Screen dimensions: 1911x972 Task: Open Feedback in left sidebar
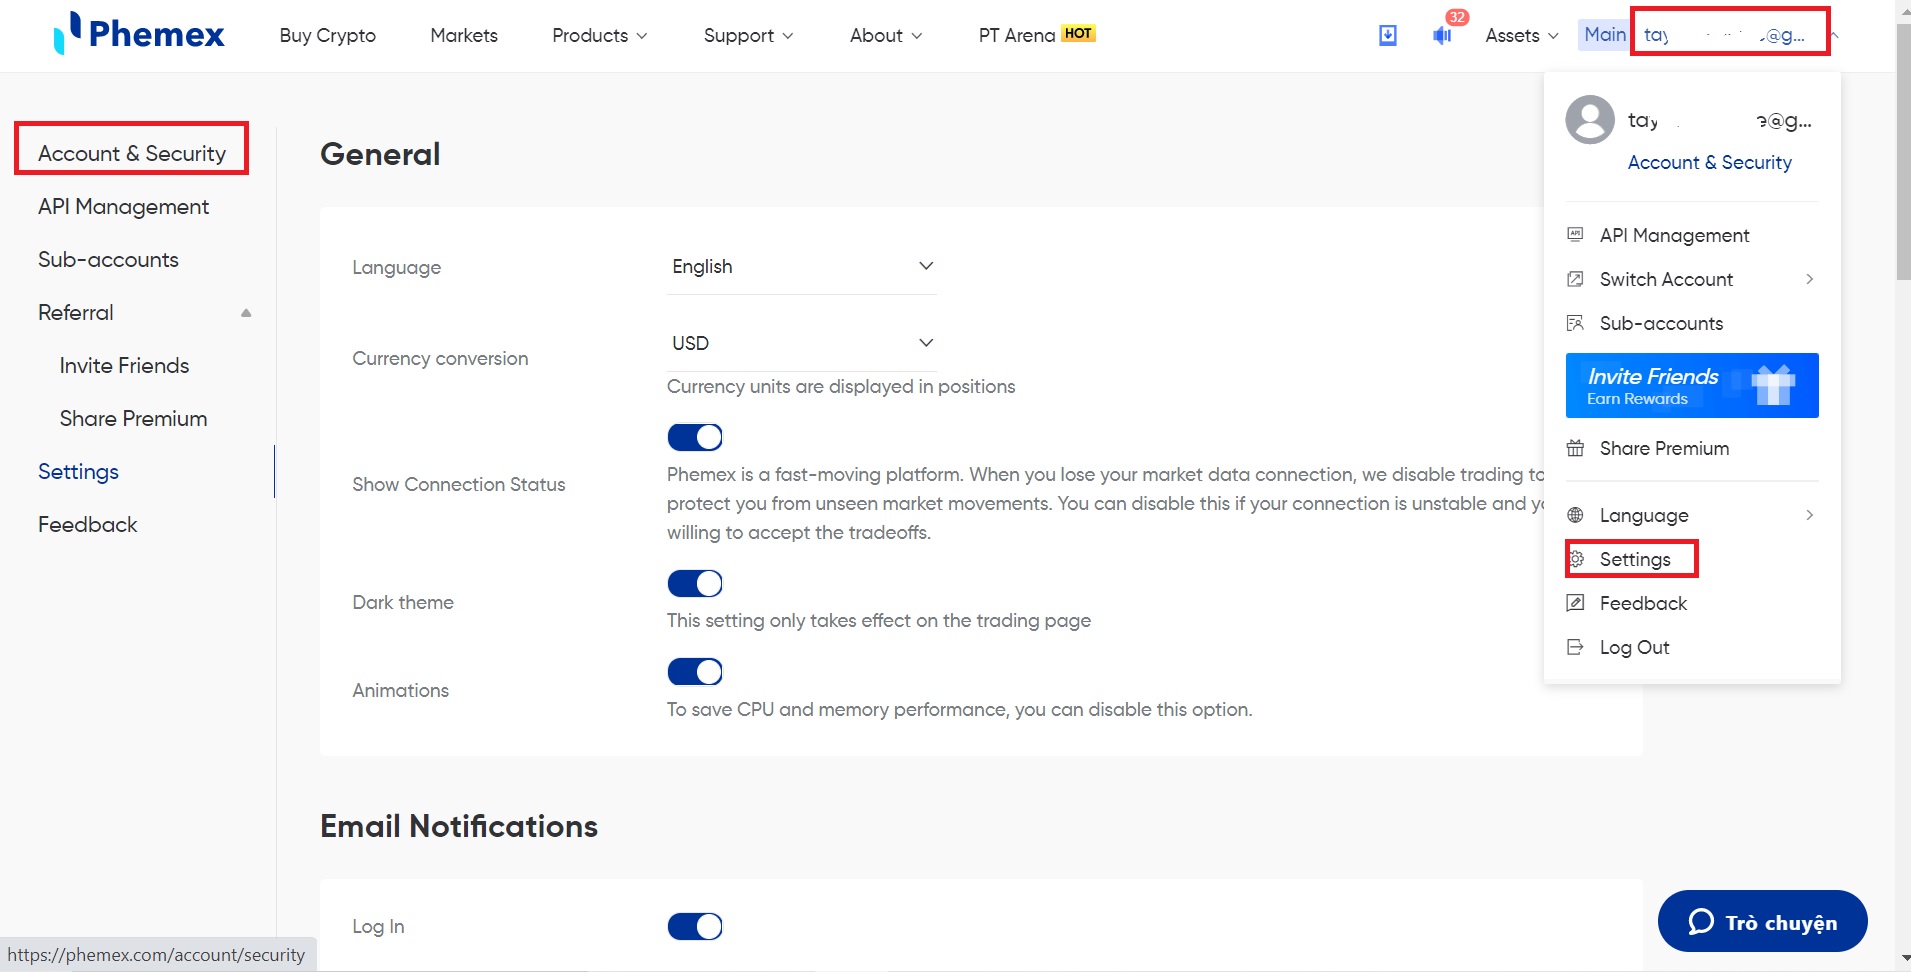[87, 525]
